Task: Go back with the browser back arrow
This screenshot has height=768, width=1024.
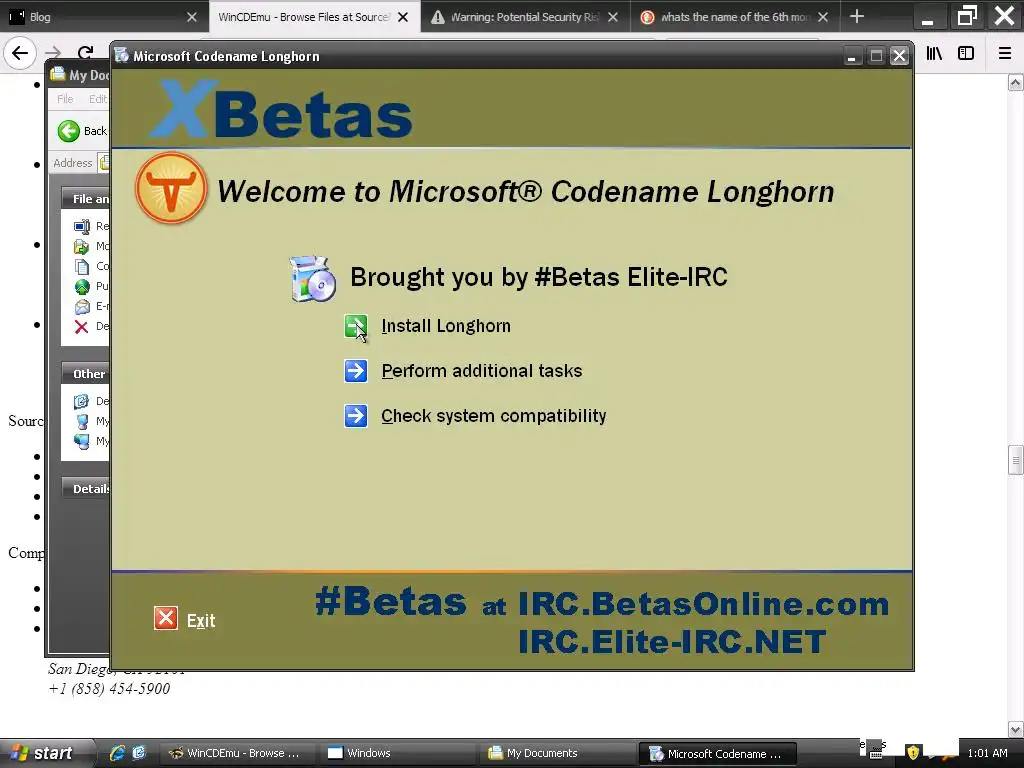Action: tap(20, 53)
